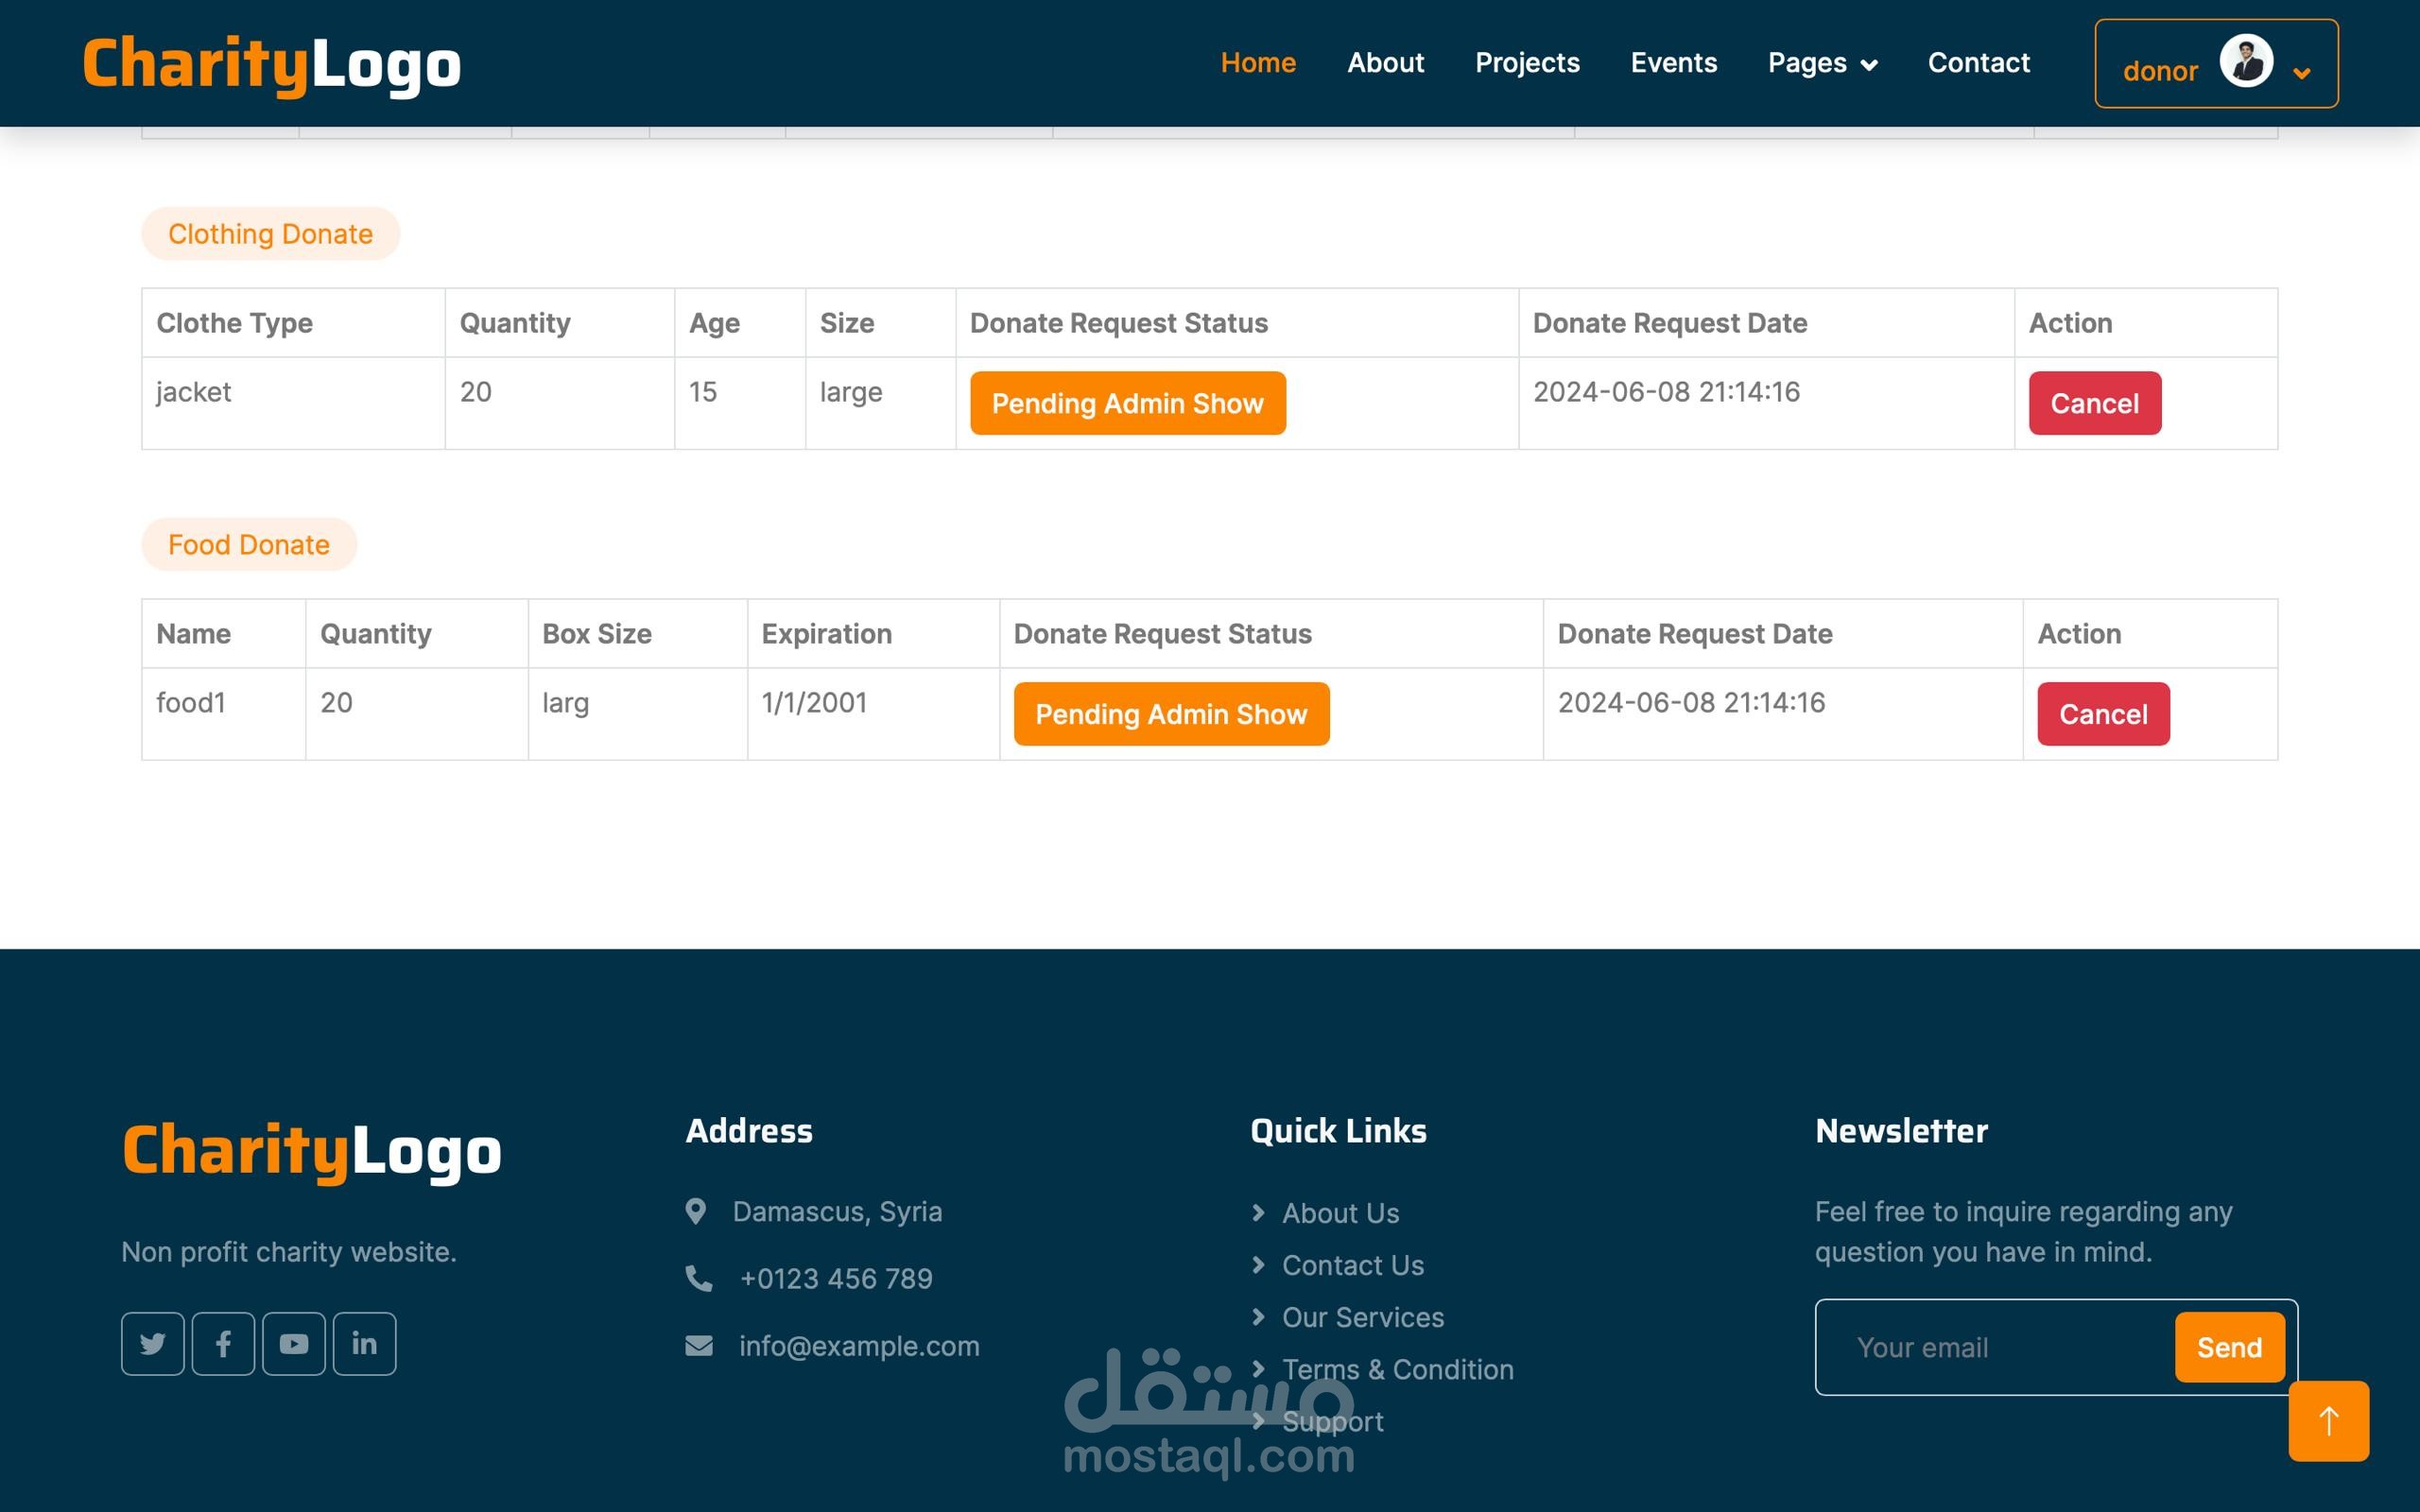Navigate to the Contact menu item
This screenshot has width=2420, height=1512.
click(x=1978, y=63)
